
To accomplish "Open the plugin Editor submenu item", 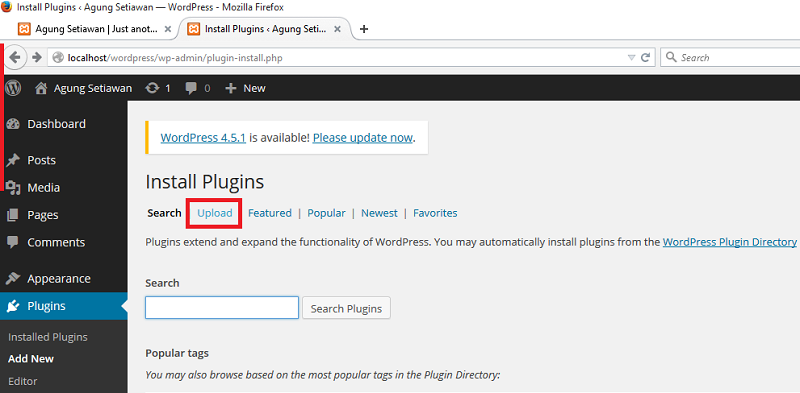I will (x=23, y=381).
